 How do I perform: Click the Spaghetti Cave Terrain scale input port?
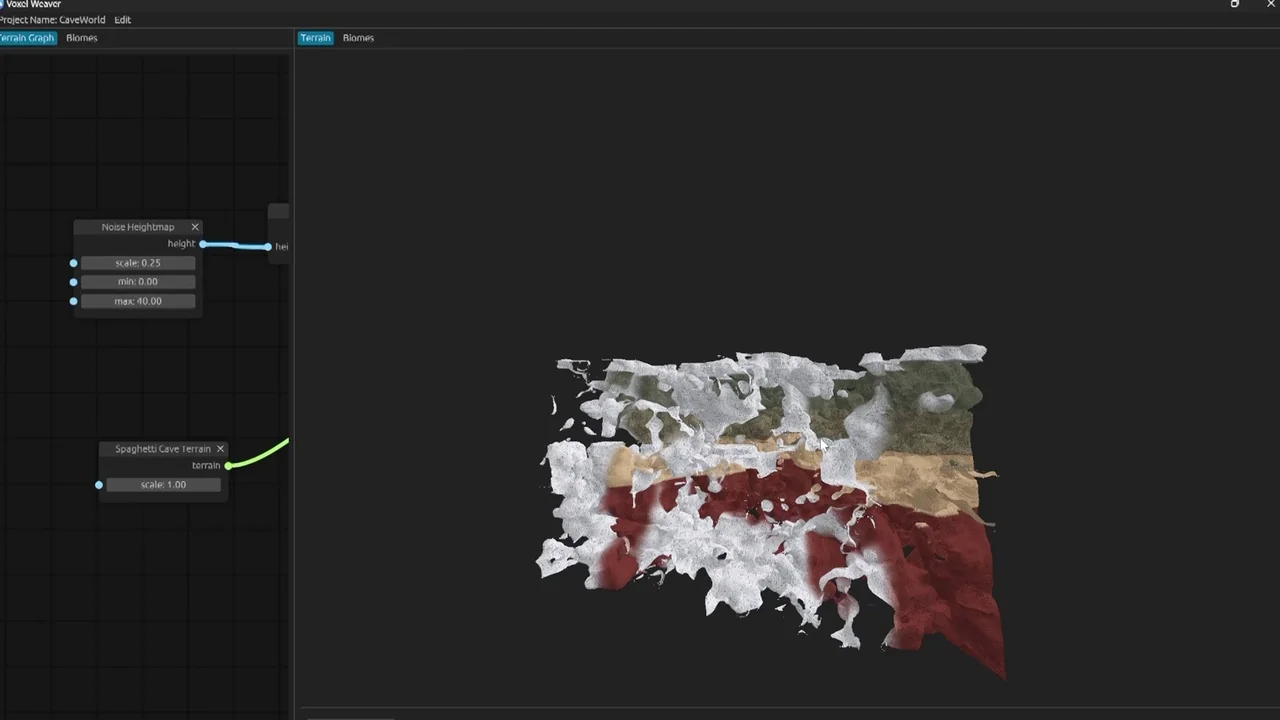point(99,485)
